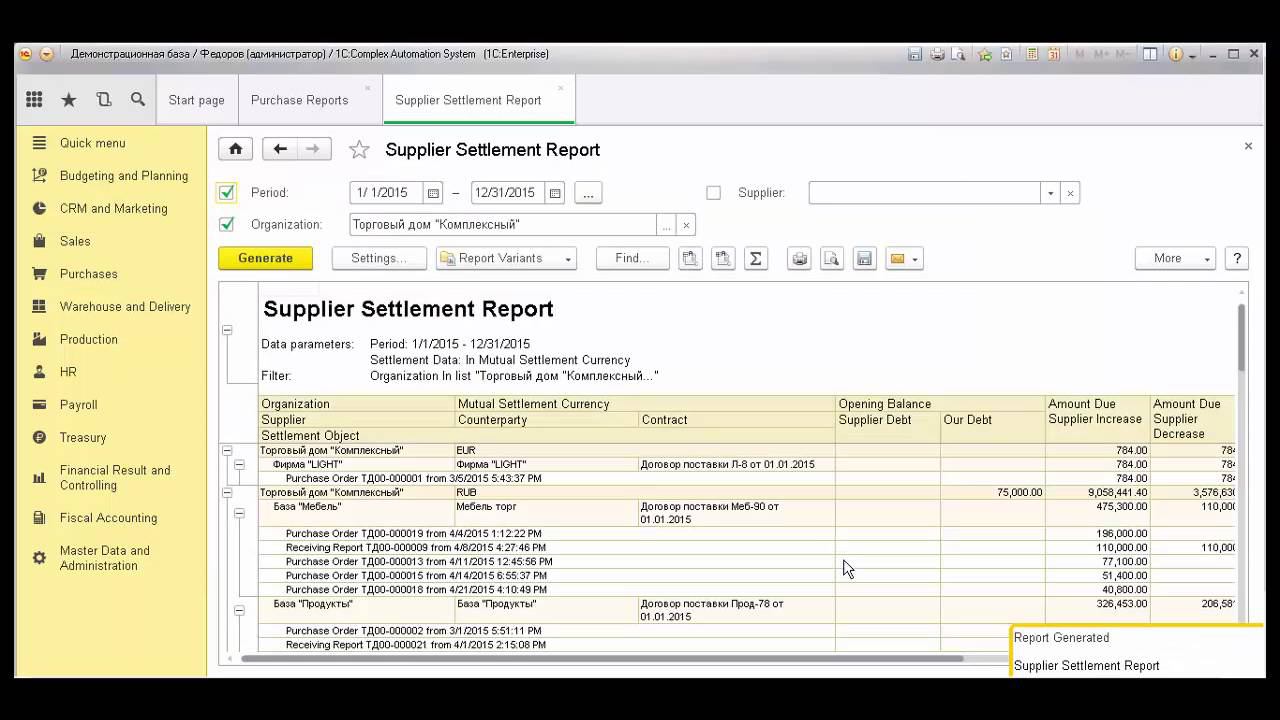
Task: Switch to the Purchase Reports tab
Action: point(300,100)
